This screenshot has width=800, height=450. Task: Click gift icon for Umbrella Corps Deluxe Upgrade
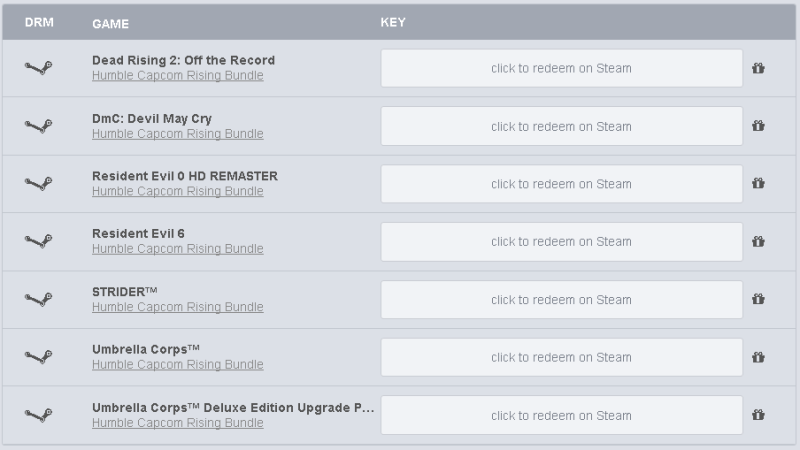coord(758,415)
